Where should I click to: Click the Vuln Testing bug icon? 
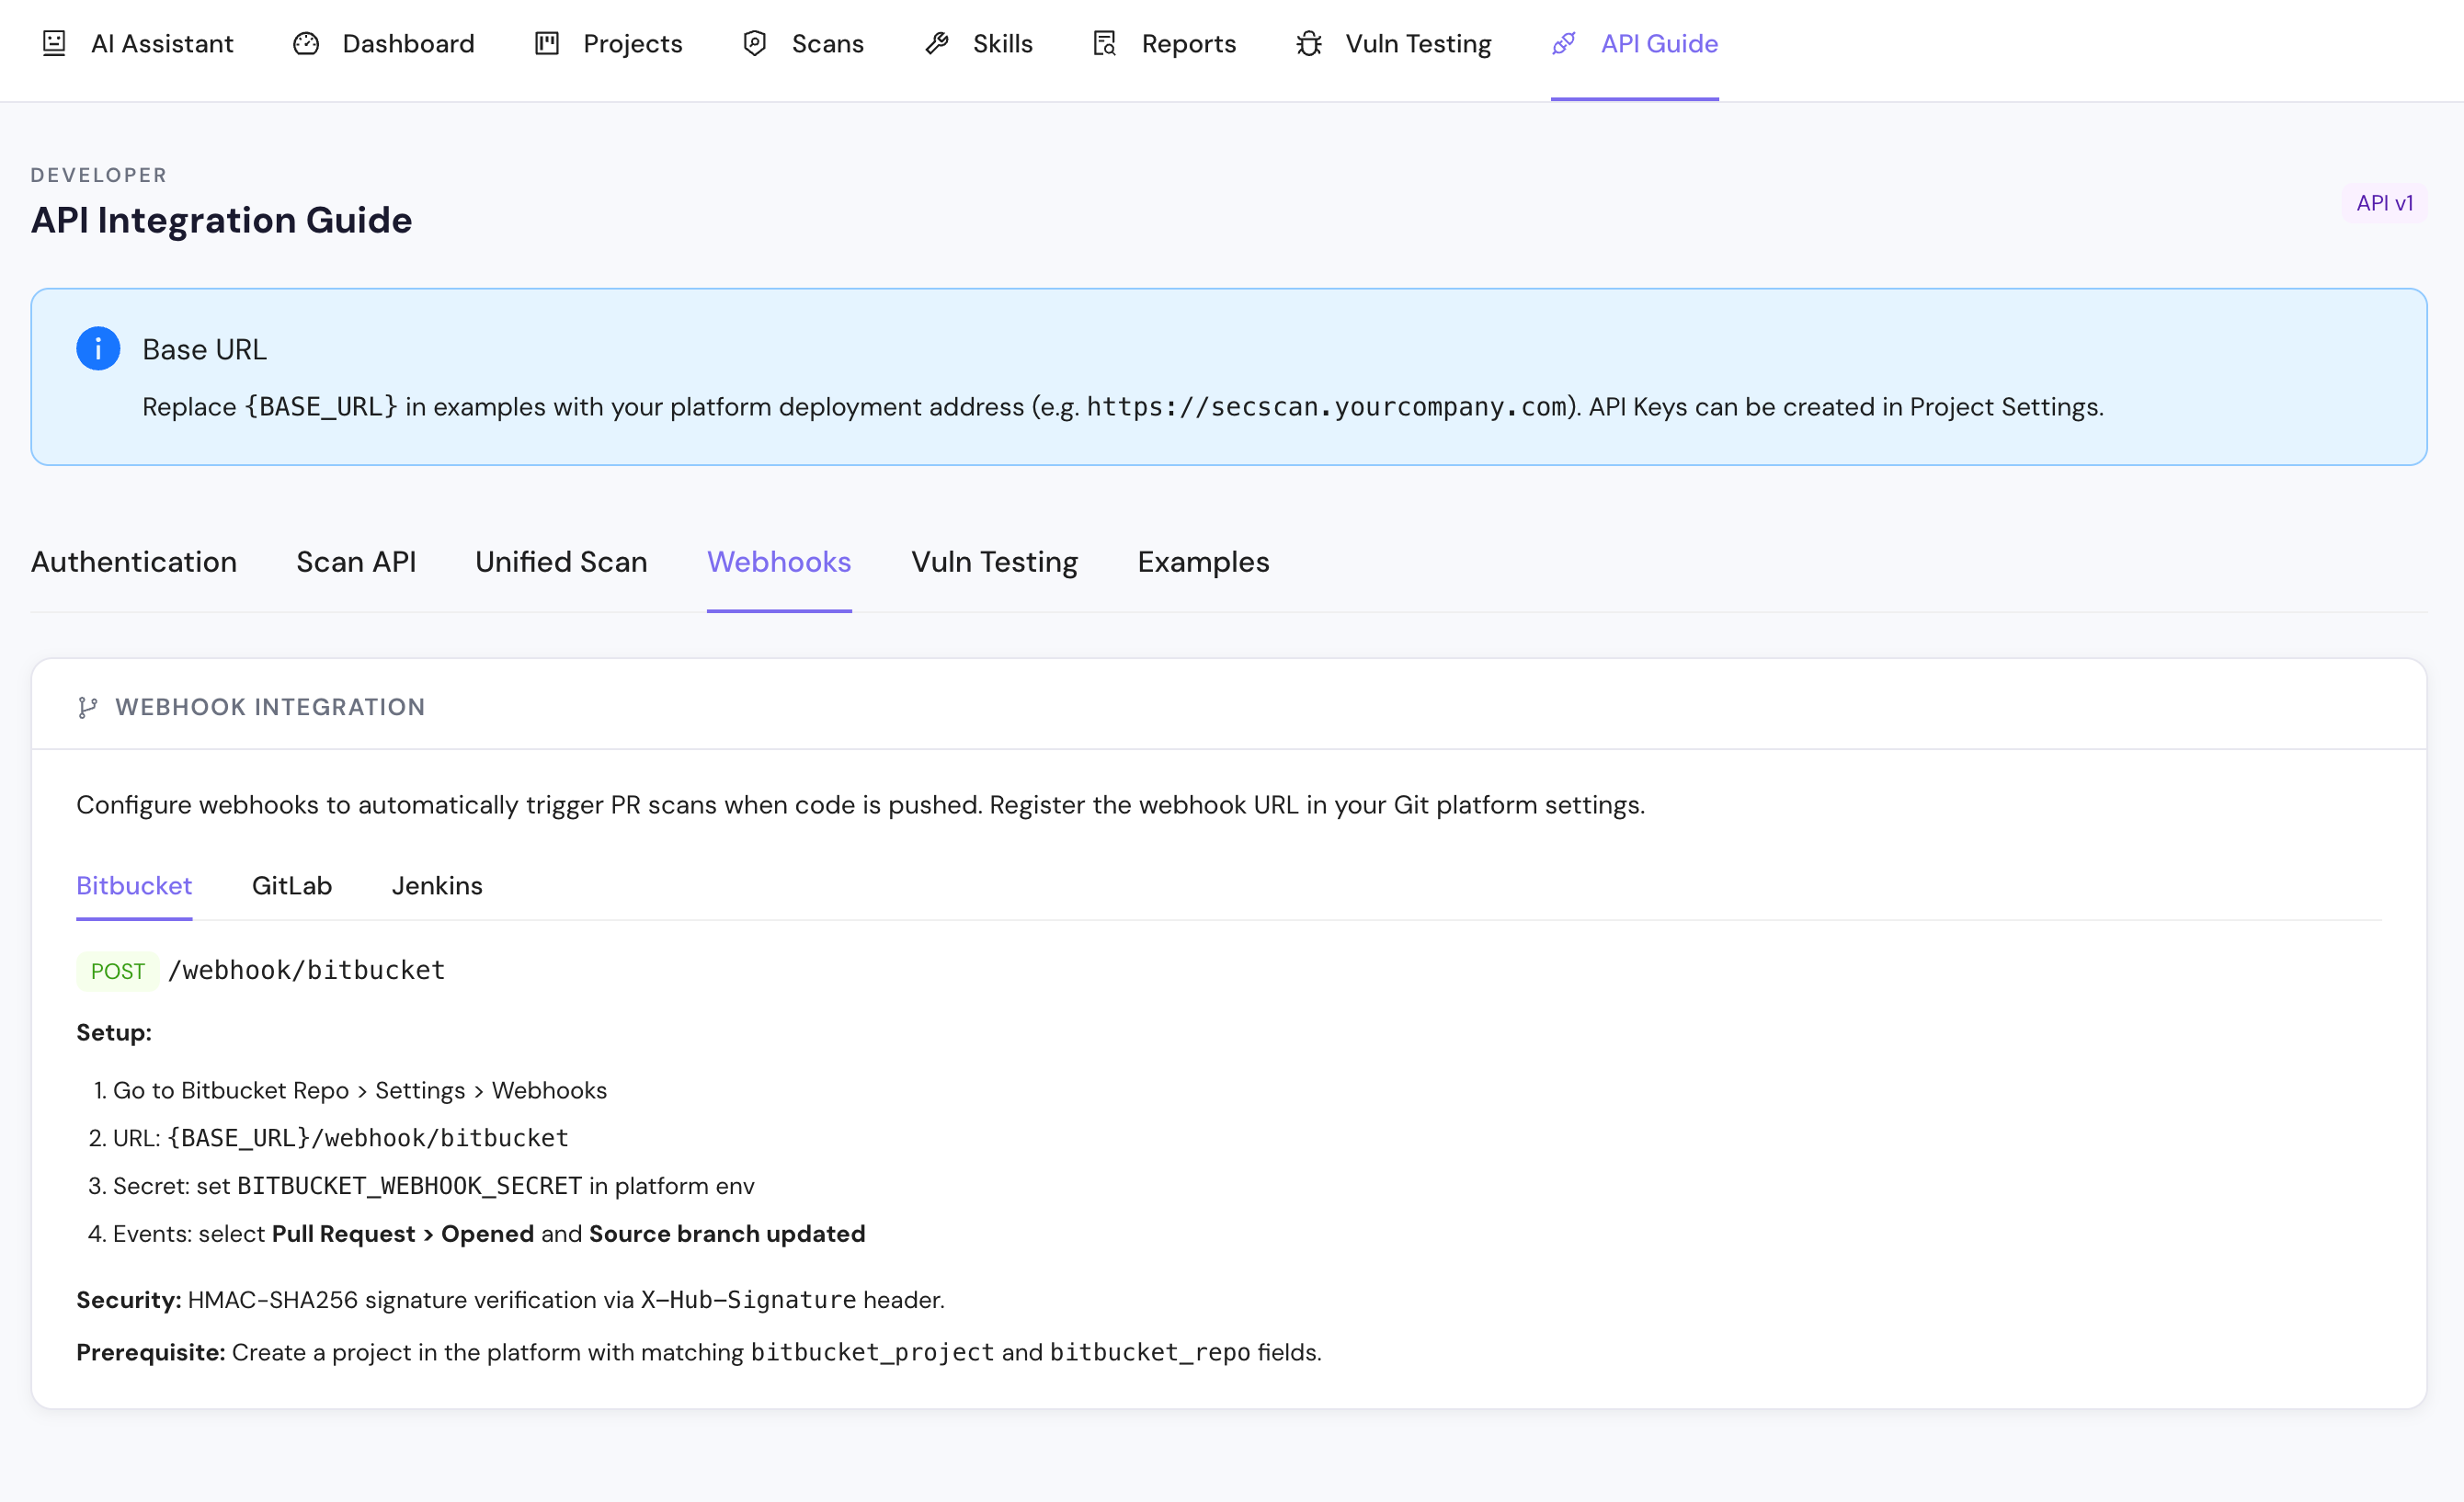click(x=1309, y=43)
